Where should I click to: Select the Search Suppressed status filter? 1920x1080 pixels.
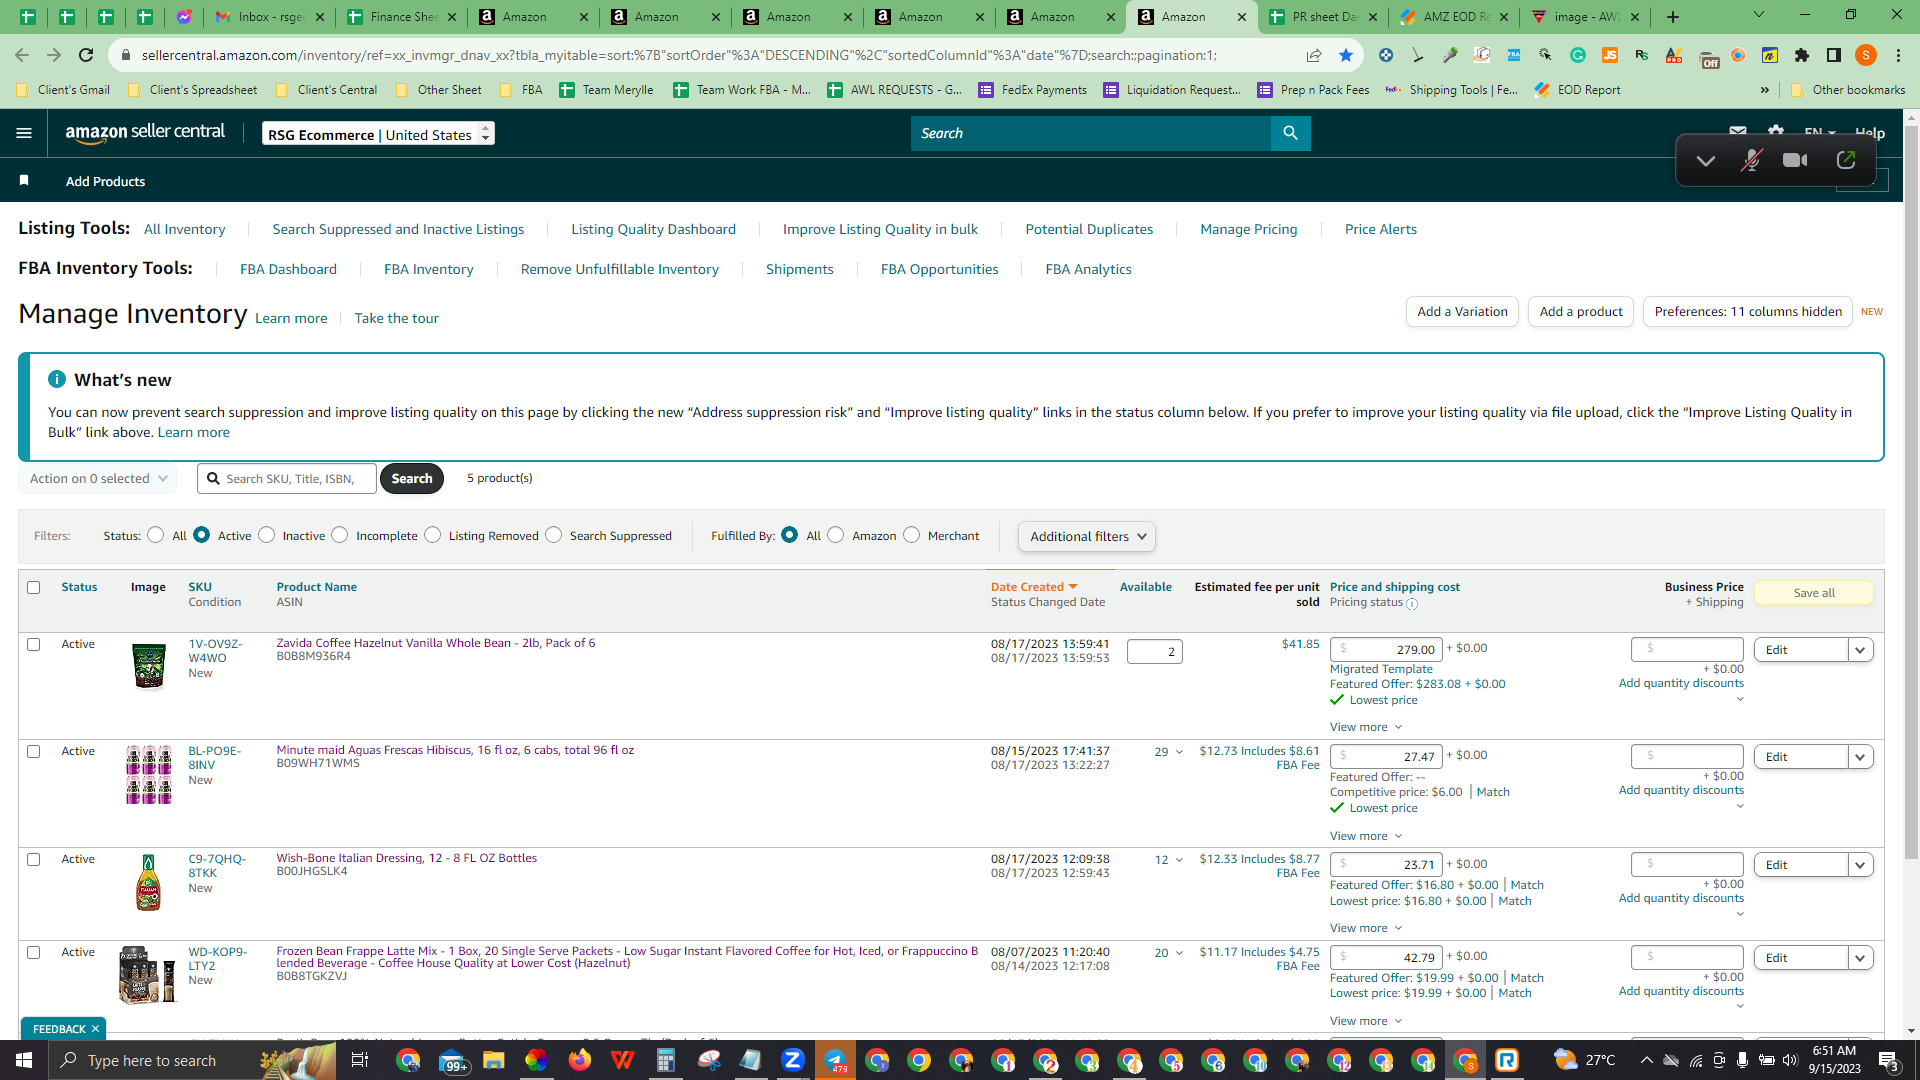tap(554, 535)
